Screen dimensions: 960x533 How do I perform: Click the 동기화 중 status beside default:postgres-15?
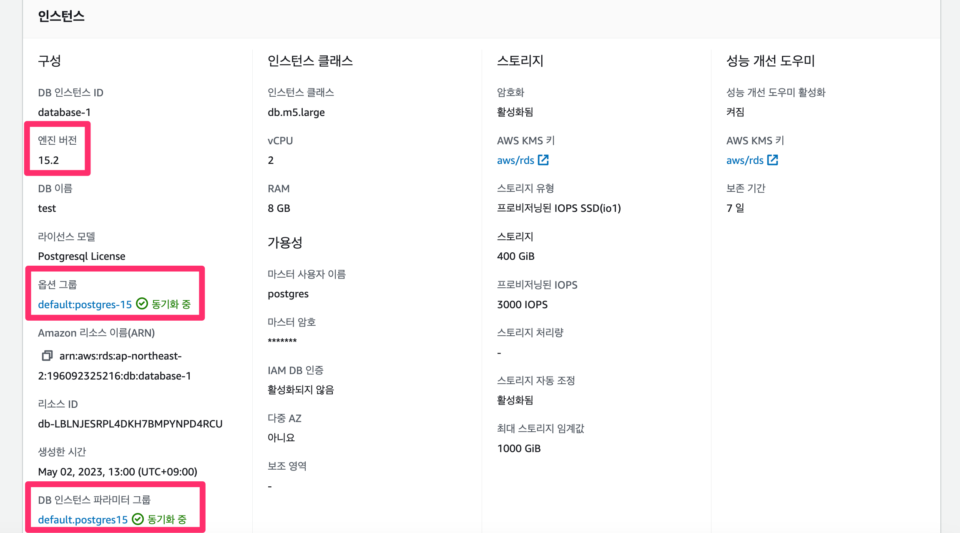point(171,304)
